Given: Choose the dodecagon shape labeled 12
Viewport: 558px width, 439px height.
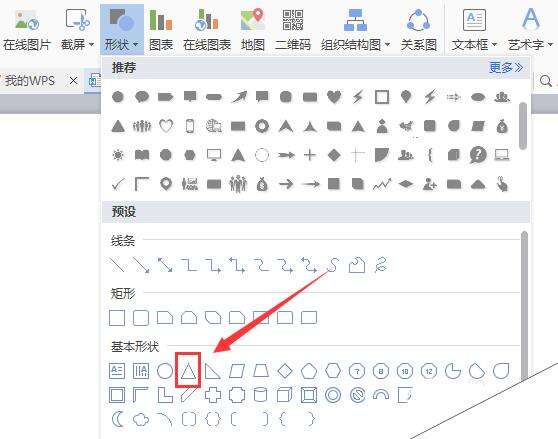Looking at the screenshot, I should point(429,371).
